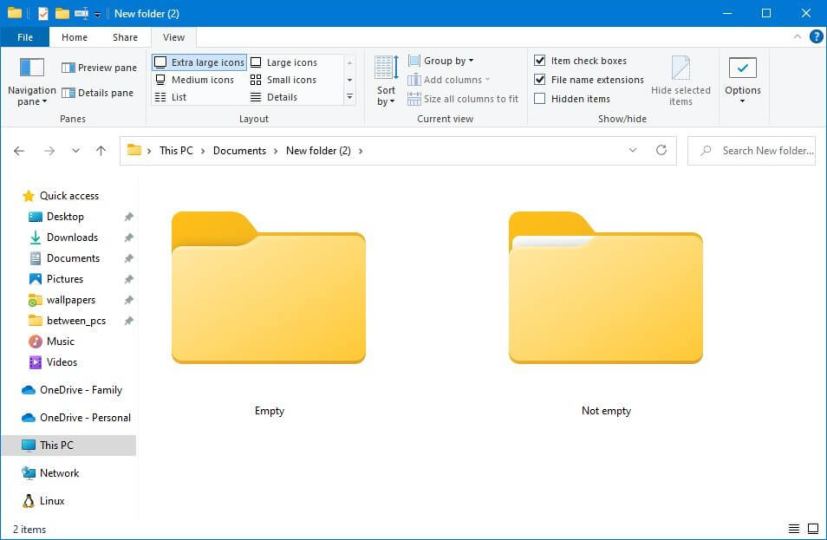Viewport: 827px width, 540px height.
Task: Open the Help question mark icon
Action: point(816,36)
